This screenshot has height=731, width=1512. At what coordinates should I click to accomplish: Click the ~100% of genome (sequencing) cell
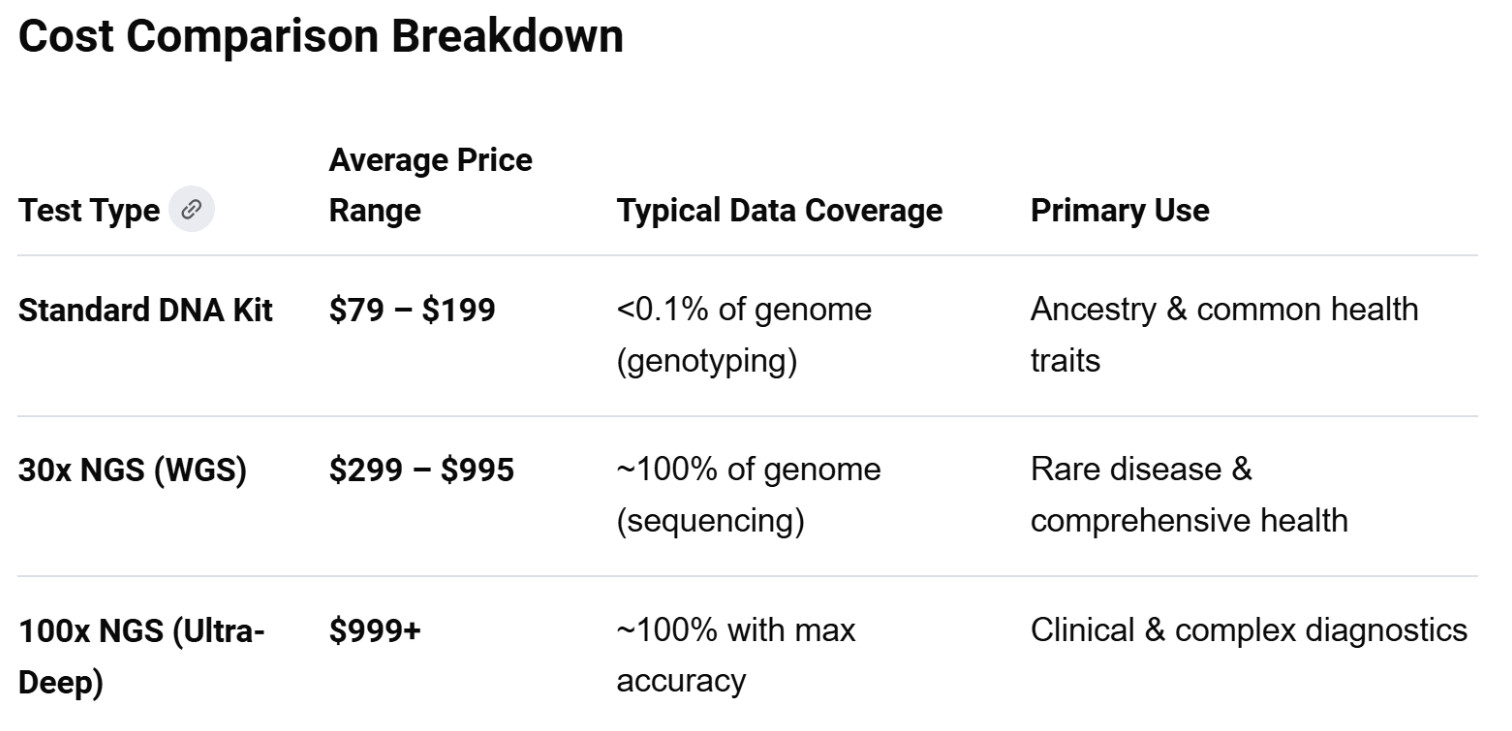coord(749,495)
